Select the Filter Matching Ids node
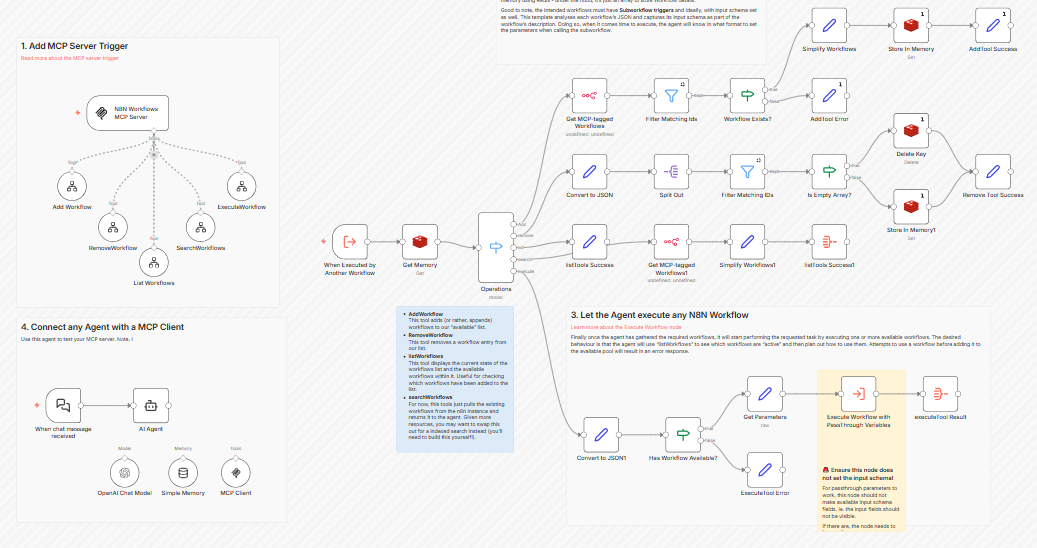1037x548 pixels. (671, 96)
